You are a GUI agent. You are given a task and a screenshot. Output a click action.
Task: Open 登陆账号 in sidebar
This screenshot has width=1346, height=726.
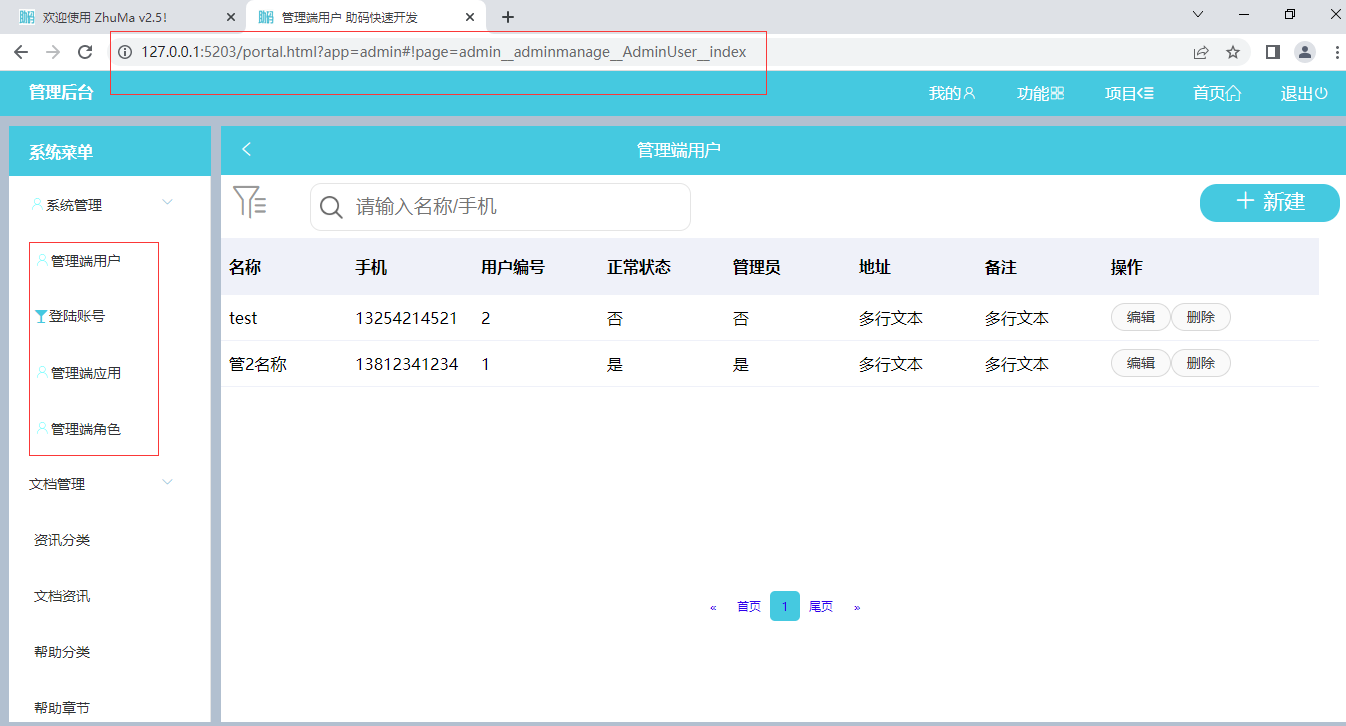[x=77, y=317]
